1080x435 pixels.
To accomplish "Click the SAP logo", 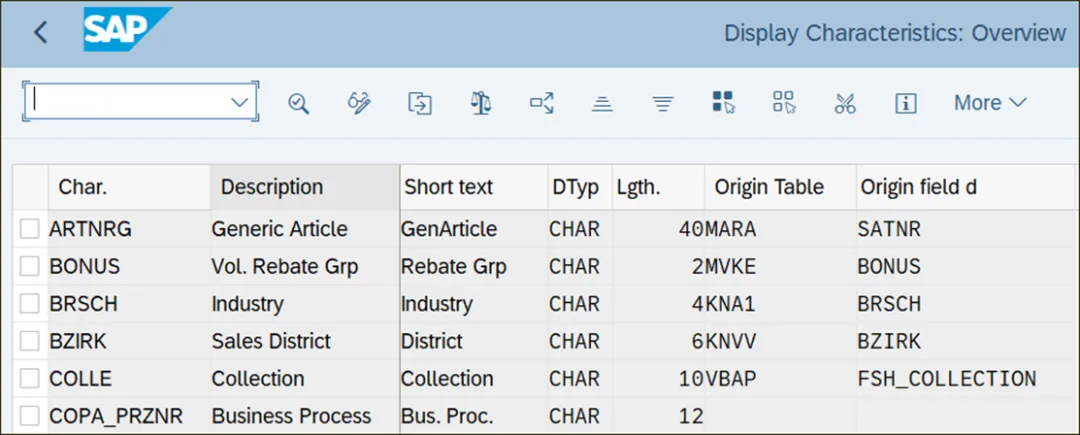I will 127,31.
